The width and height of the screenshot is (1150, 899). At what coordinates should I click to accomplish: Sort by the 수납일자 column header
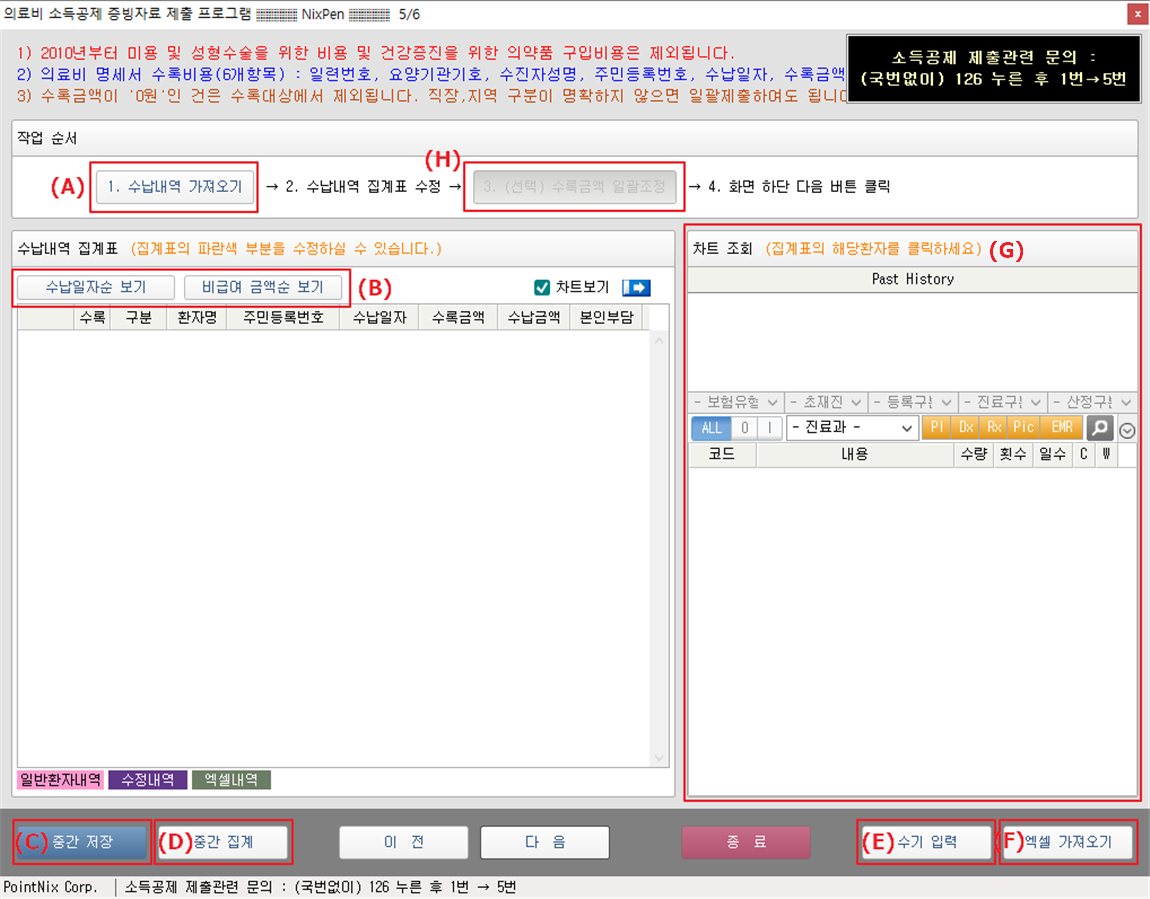tap(379, 318)
